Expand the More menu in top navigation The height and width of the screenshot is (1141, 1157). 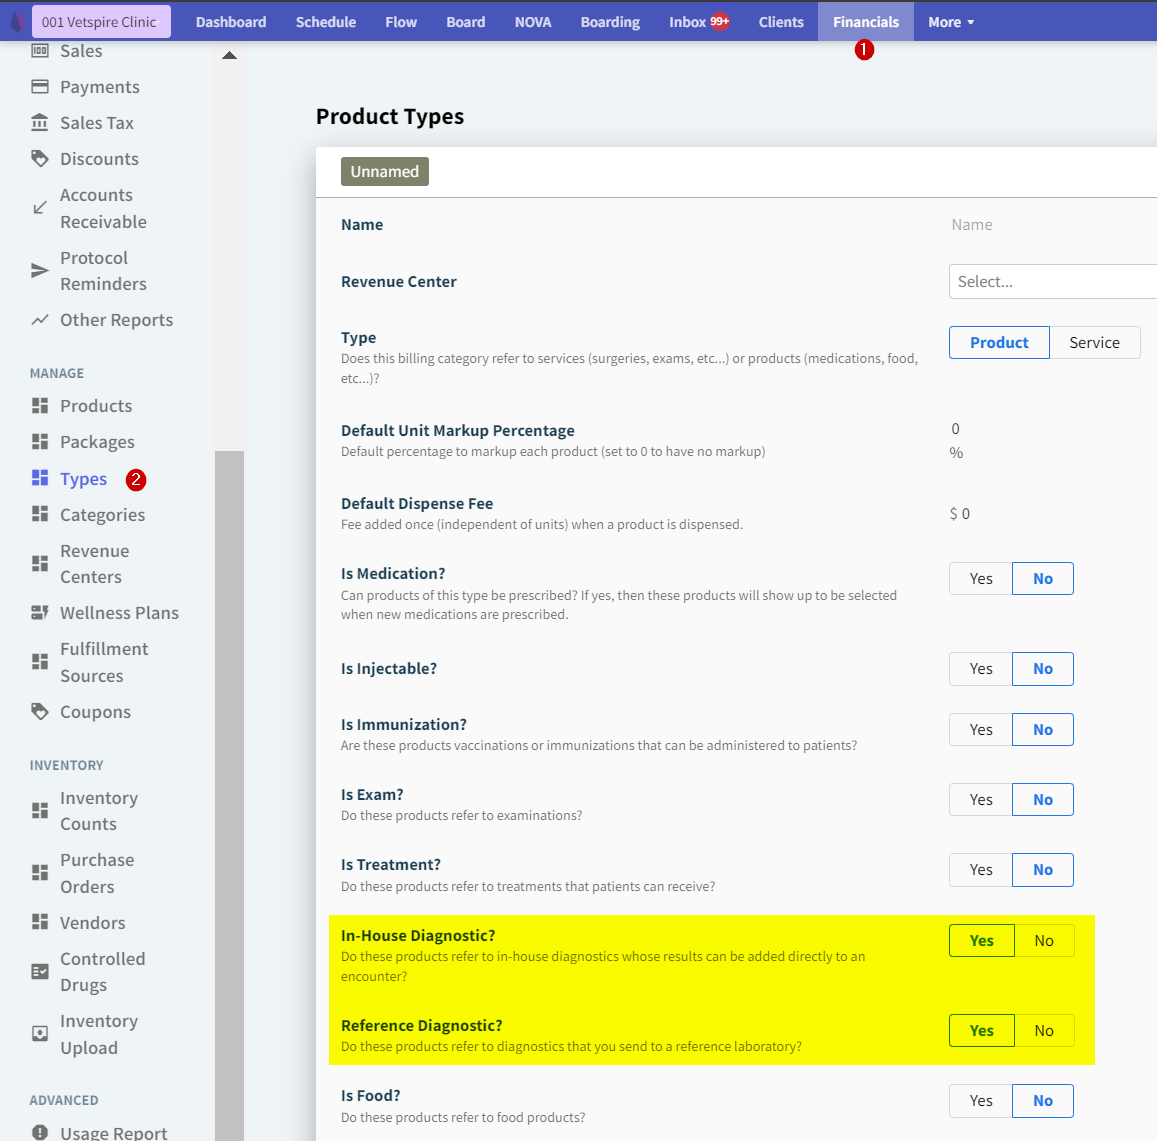coord(950,22)
